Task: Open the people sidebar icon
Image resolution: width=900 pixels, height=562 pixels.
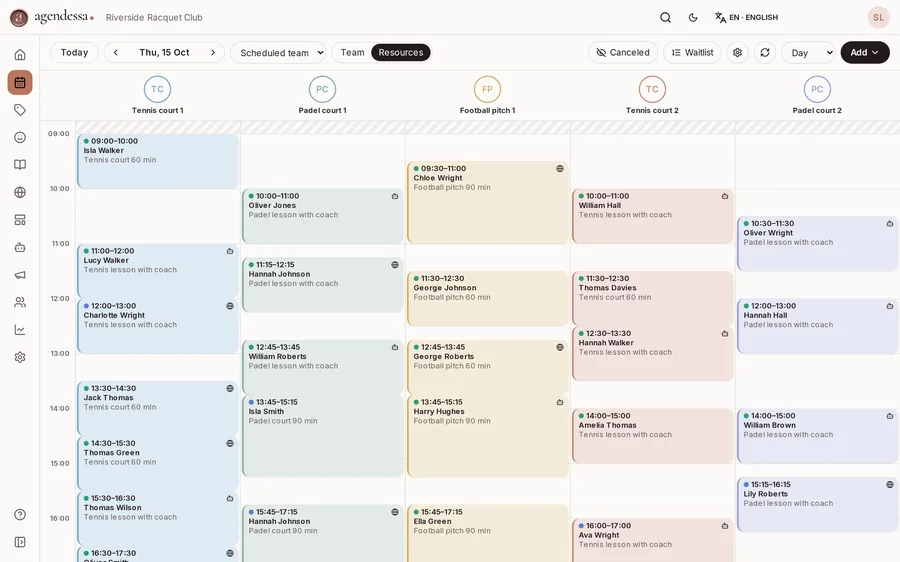Action: (20, 303)
